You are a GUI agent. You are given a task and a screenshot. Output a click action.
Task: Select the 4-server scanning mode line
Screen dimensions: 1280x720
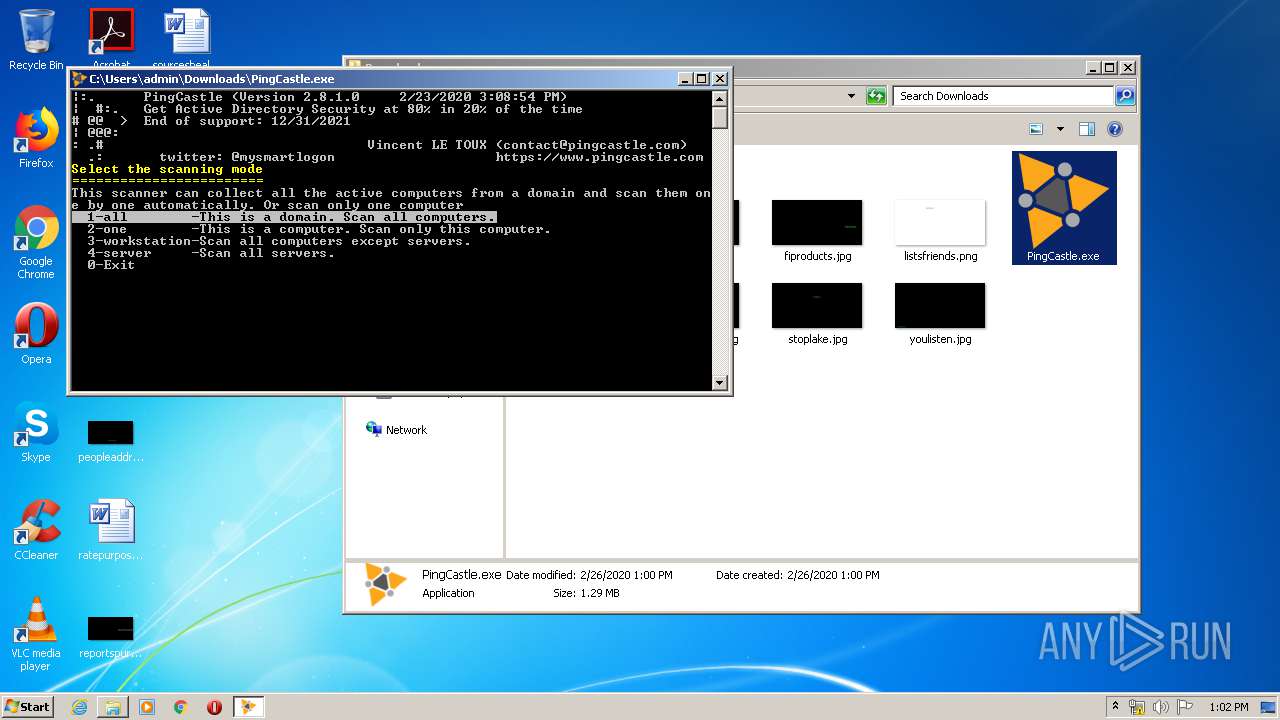(210, 253)
